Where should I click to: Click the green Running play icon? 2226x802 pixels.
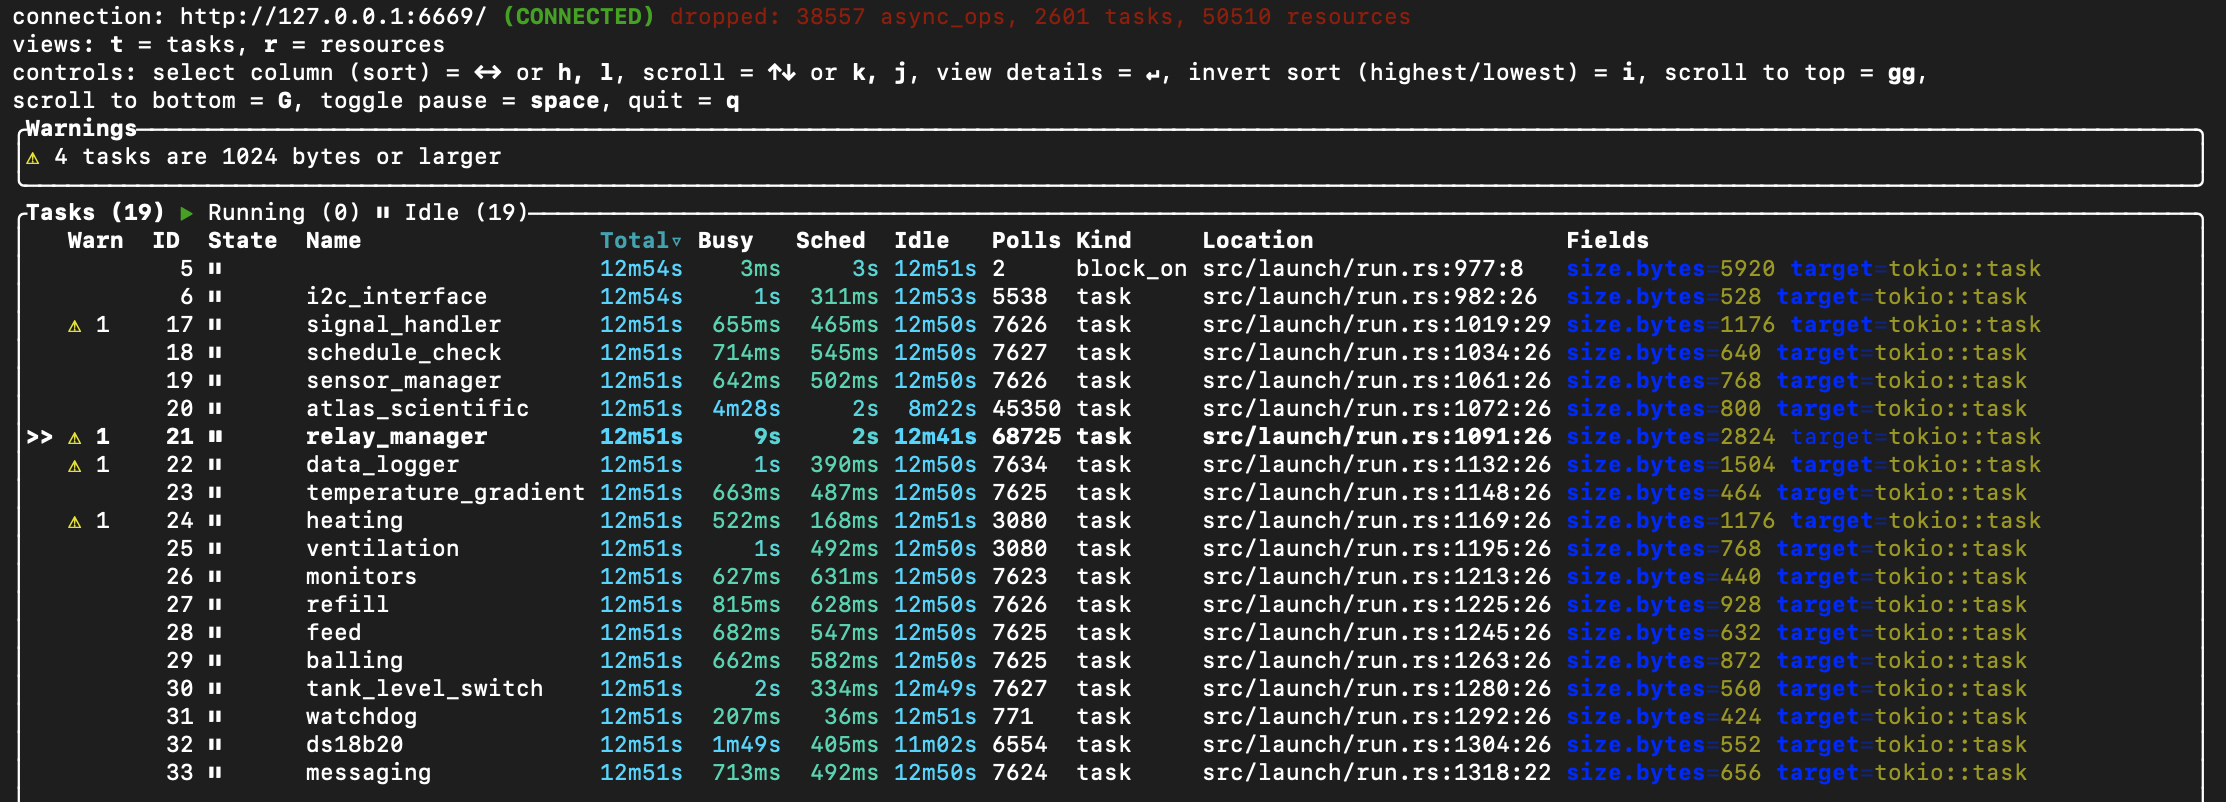coord(186,213)
